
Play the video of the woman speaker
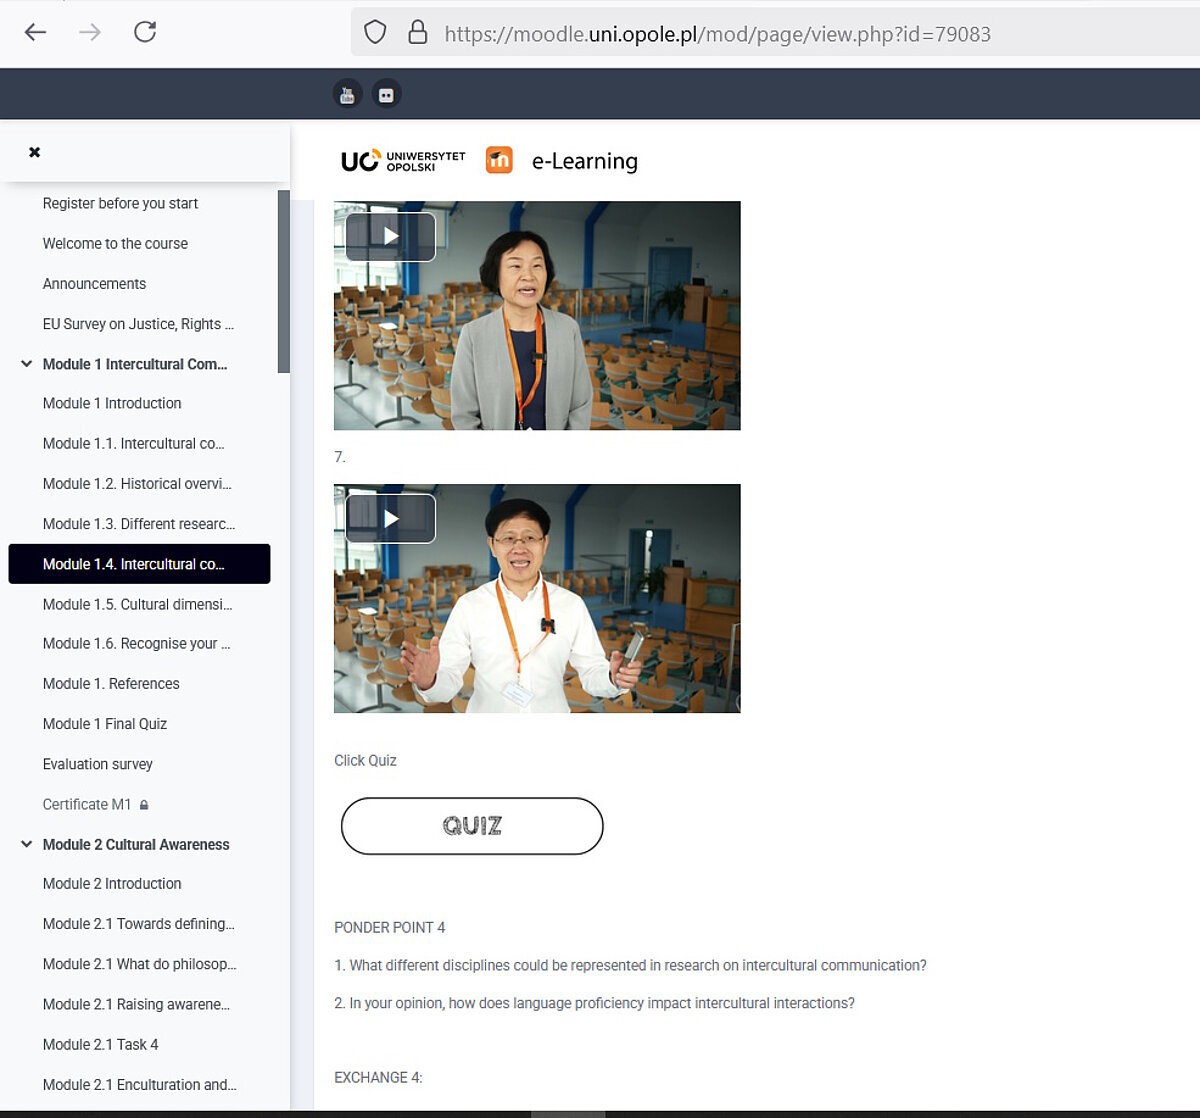click(x=391, y=237)
